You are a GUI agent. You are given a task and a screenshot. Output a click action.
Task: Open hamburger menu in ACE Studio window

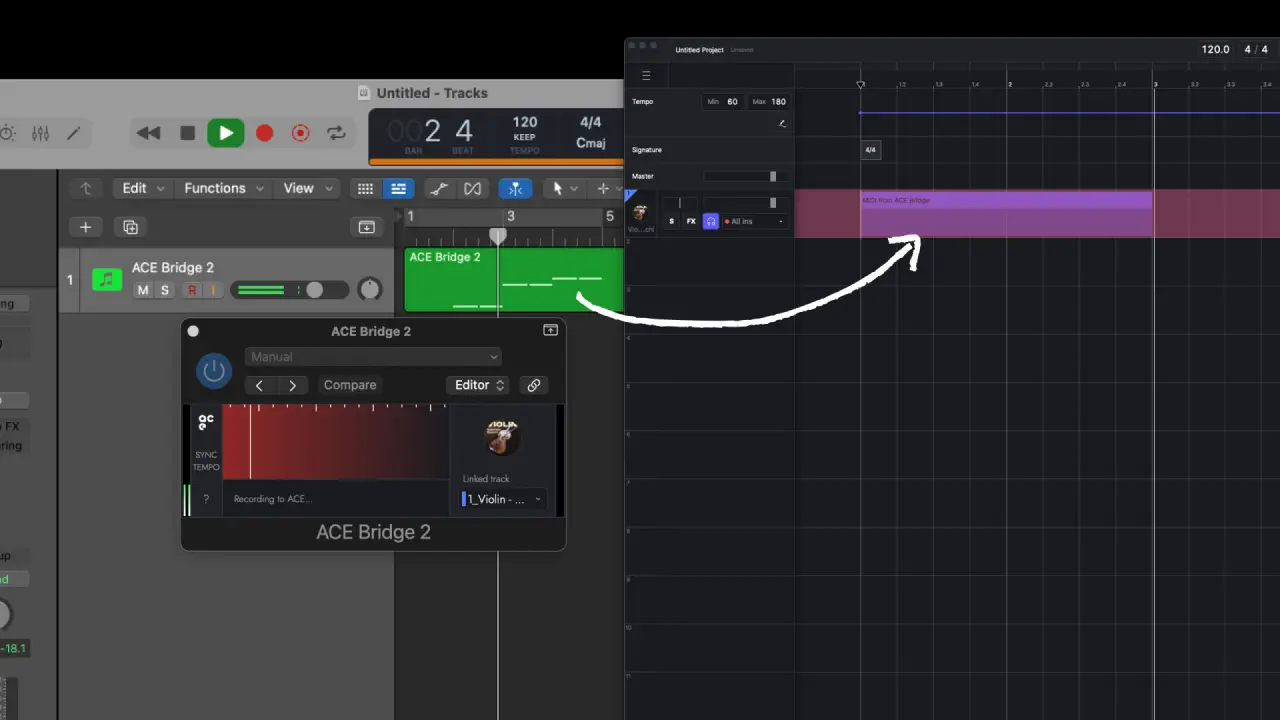coord(646,75)
